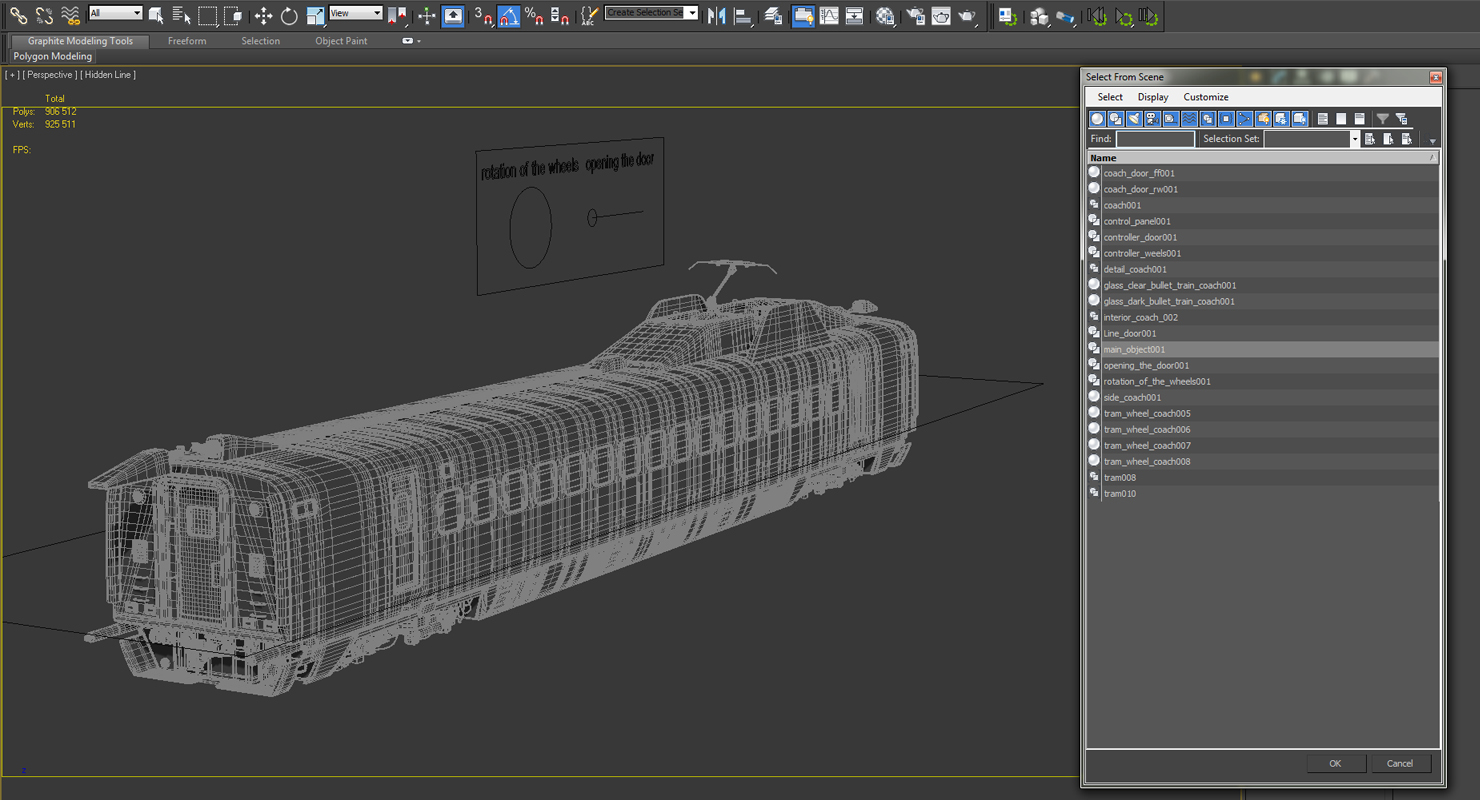Screen dimensions: 1480x800
Task: Toggle Percent Snap button
Action: click(535, 16)
